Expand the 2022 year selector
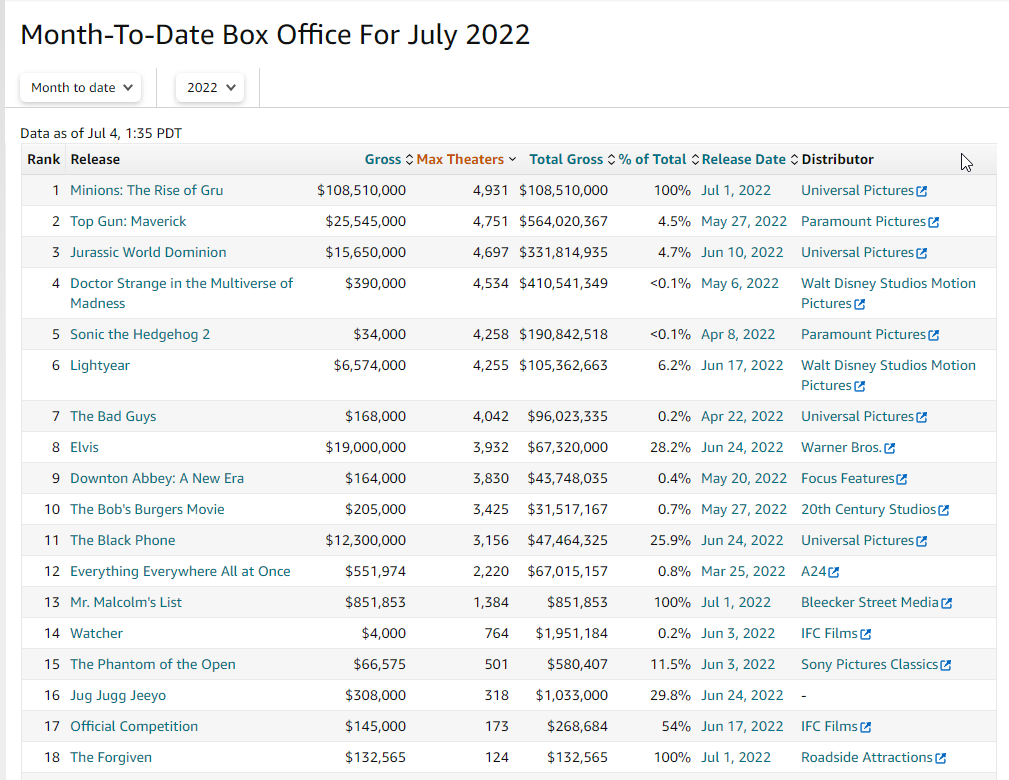 (x=210, y=87)
